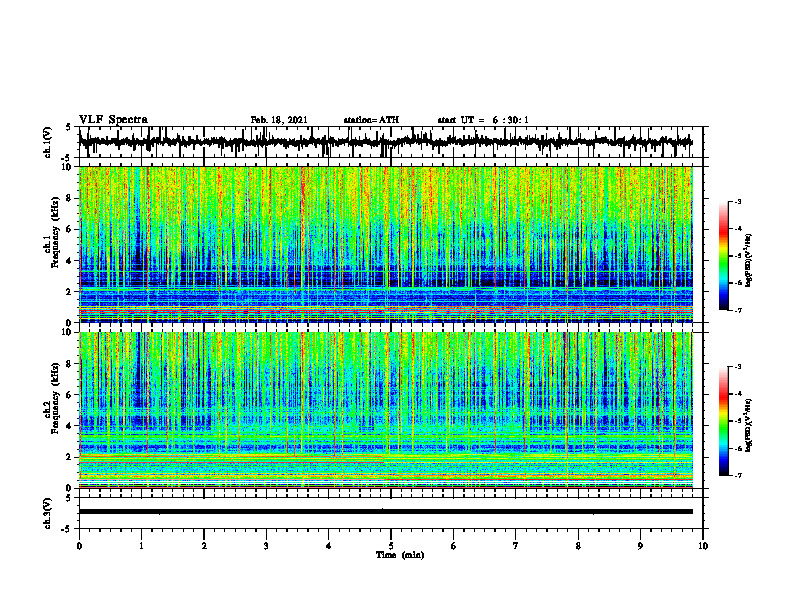
Task: Click the "8" time axis tick label
Action: [578, 546]
